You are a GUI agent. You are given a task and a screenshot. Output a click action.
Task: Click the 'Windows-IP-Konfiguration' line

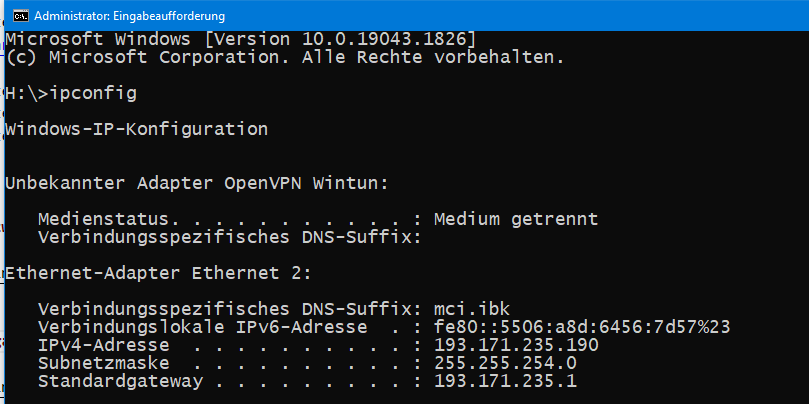137,129
